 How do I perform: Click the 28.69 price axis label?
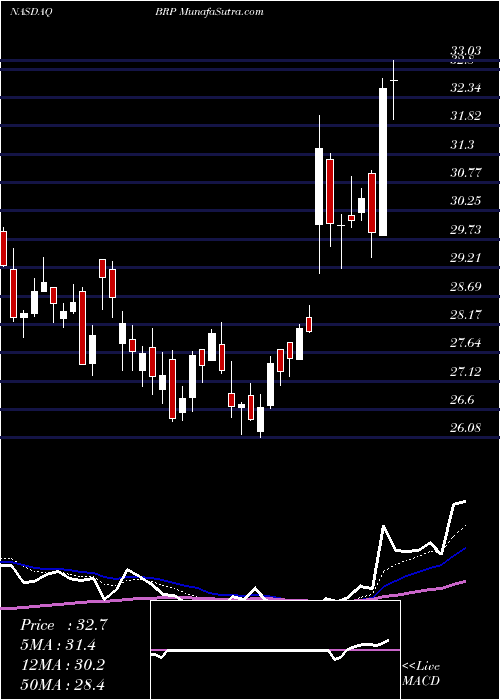pos(466,287)
